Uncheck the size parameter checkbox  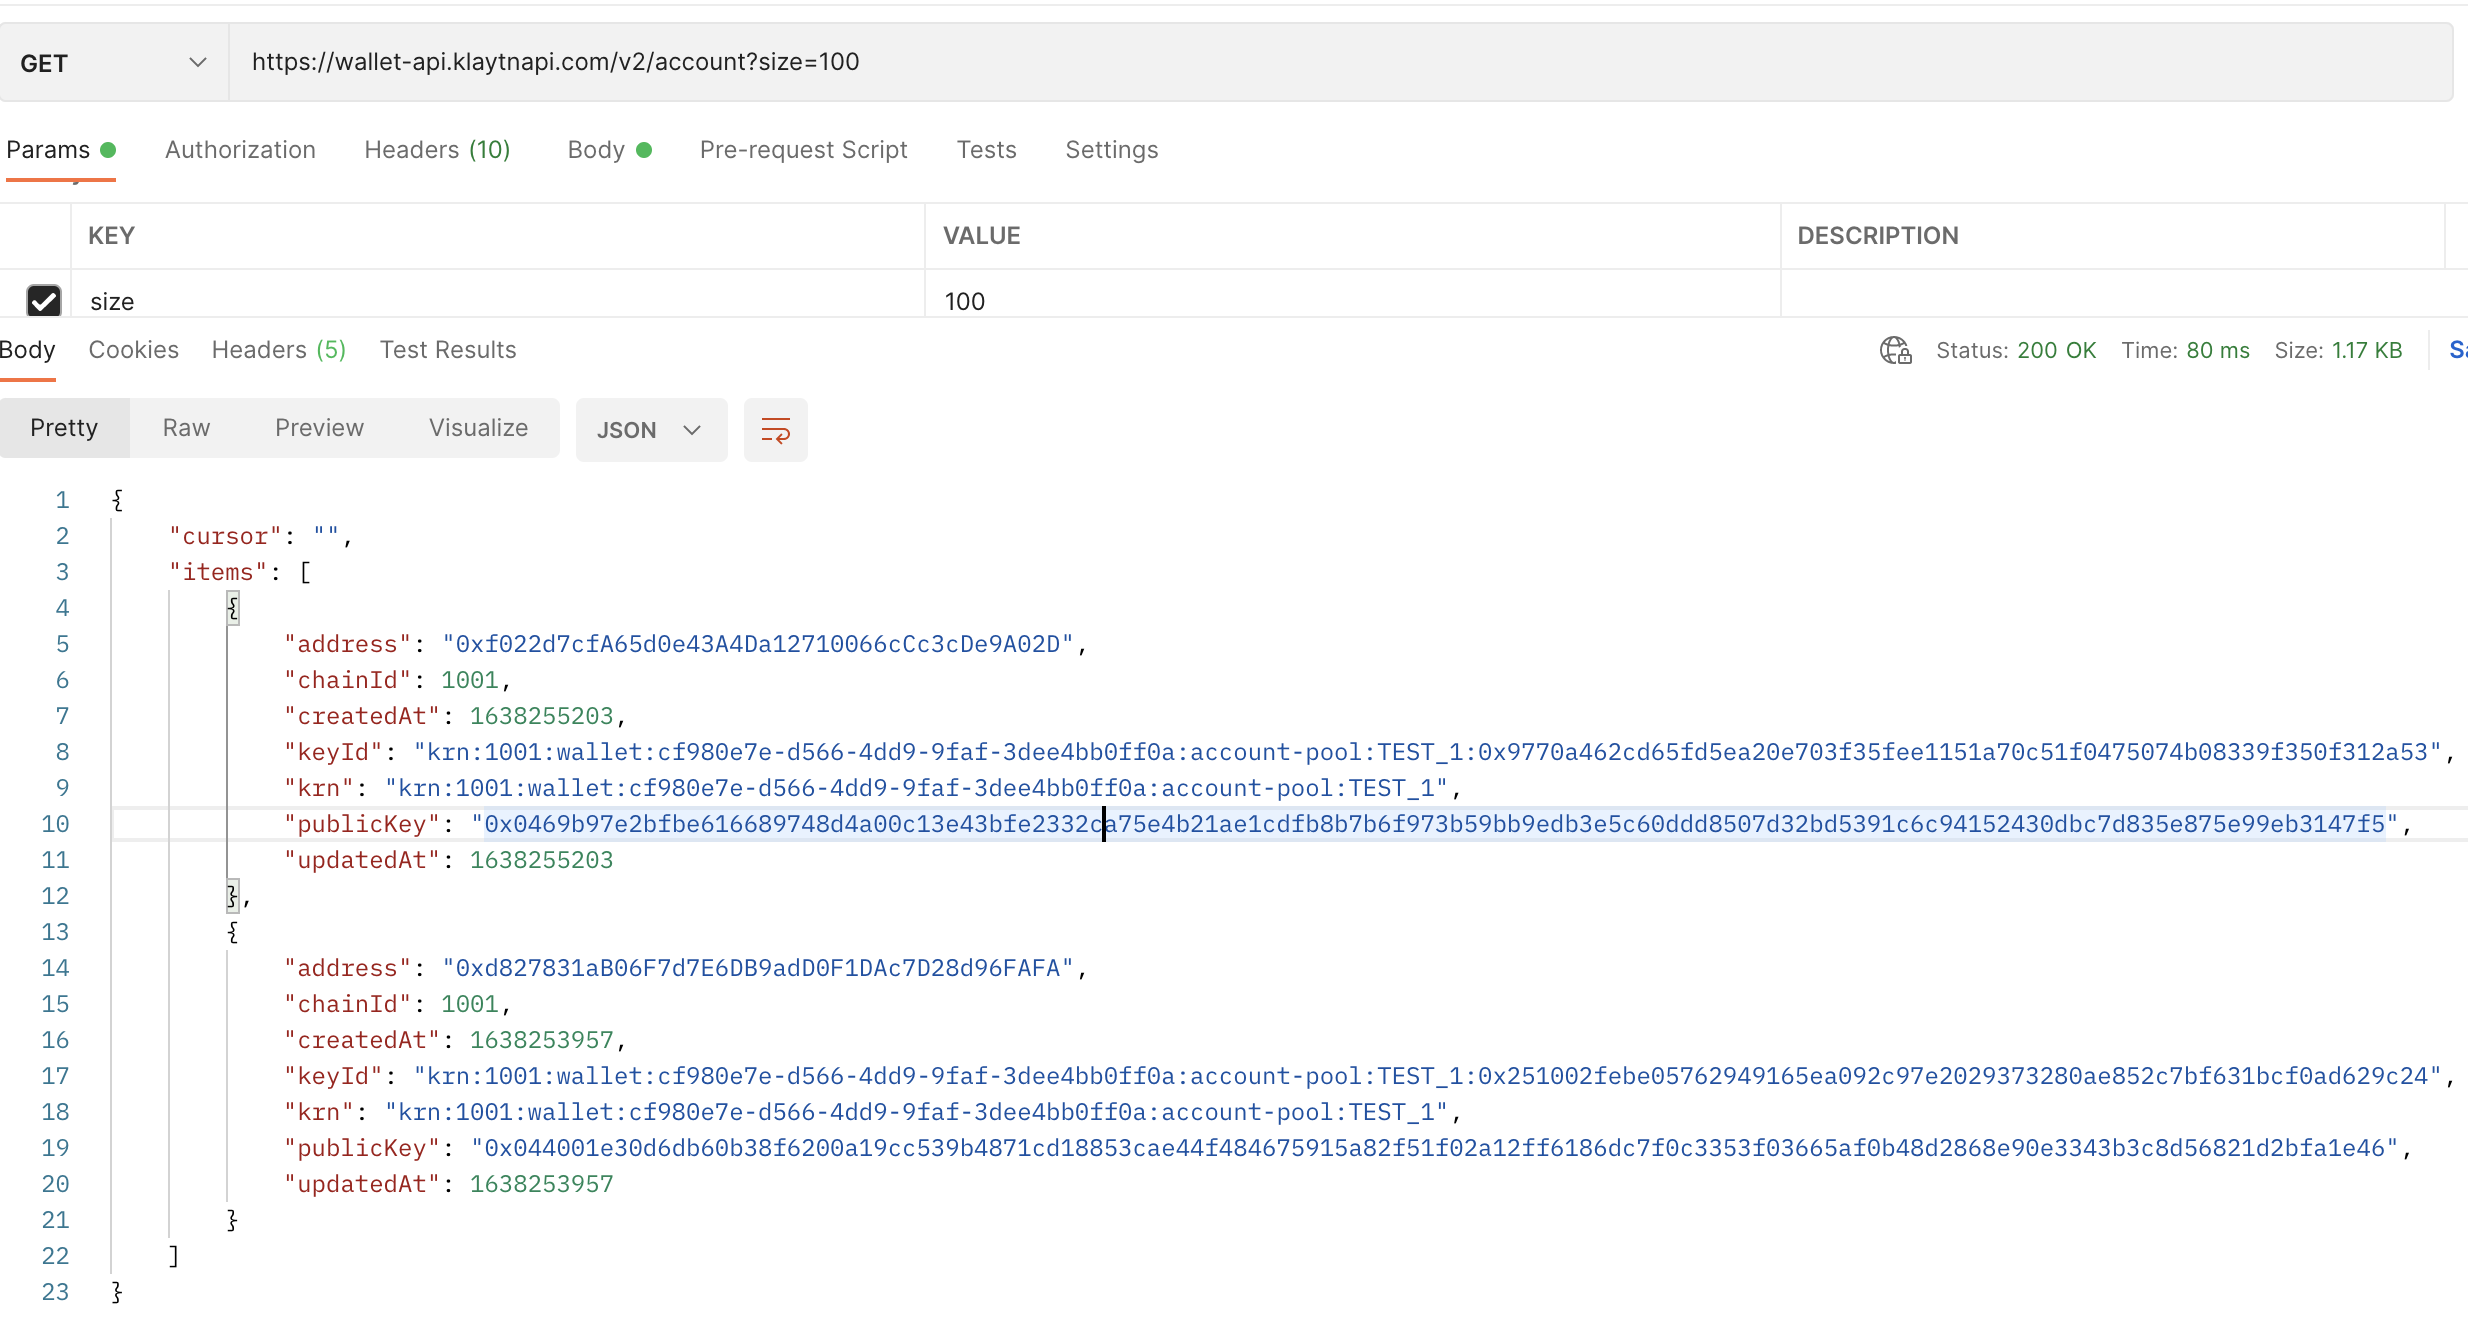pyautogui.click(x=44, y=301)
